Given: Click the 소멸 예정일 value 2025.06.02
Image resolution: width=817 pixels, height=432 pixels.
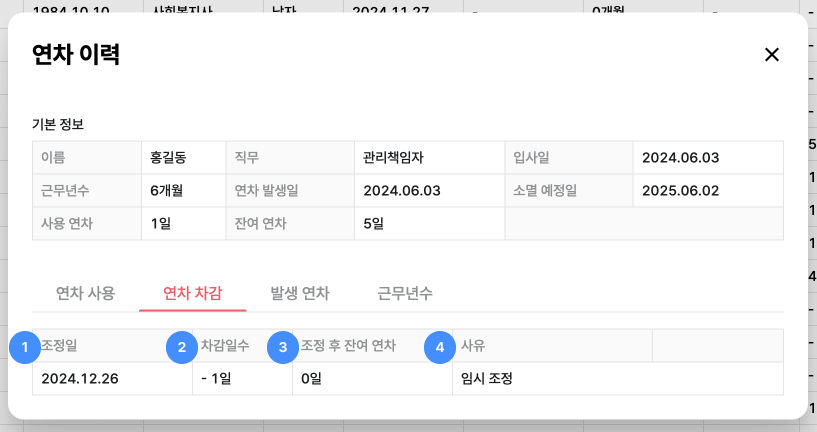Looking at the screenshot, I should (680, 190).
